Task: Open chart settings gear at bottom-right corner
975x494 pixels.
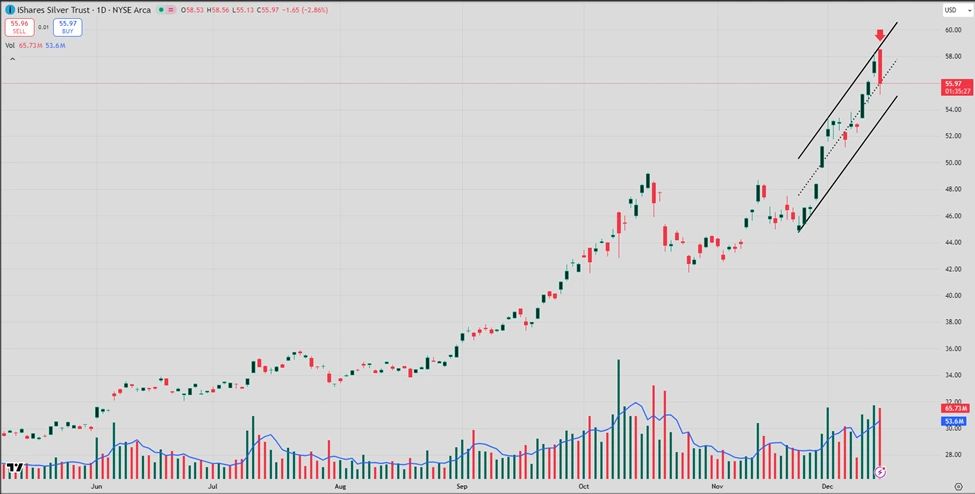Action: pos(958,485)
